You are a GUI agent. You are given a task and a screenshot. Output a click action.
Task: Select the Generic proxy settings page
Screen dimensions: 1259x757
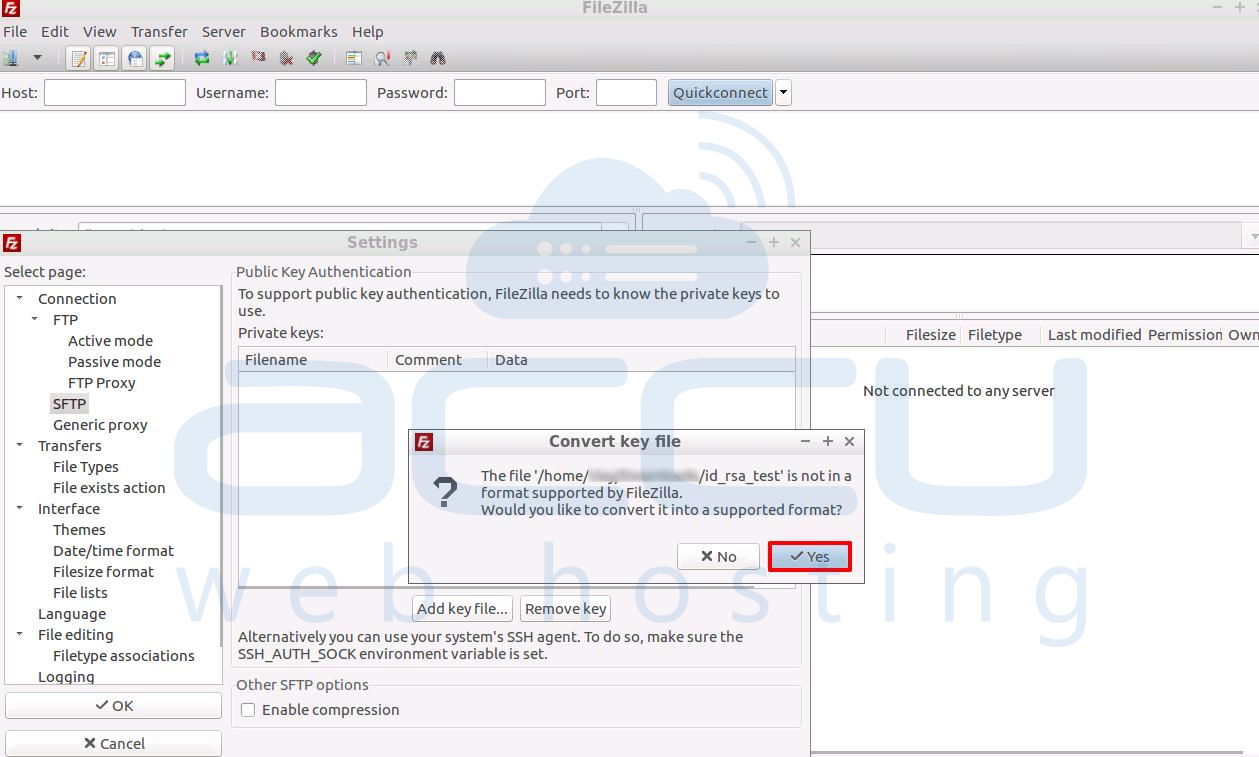(x=100, y=425)
